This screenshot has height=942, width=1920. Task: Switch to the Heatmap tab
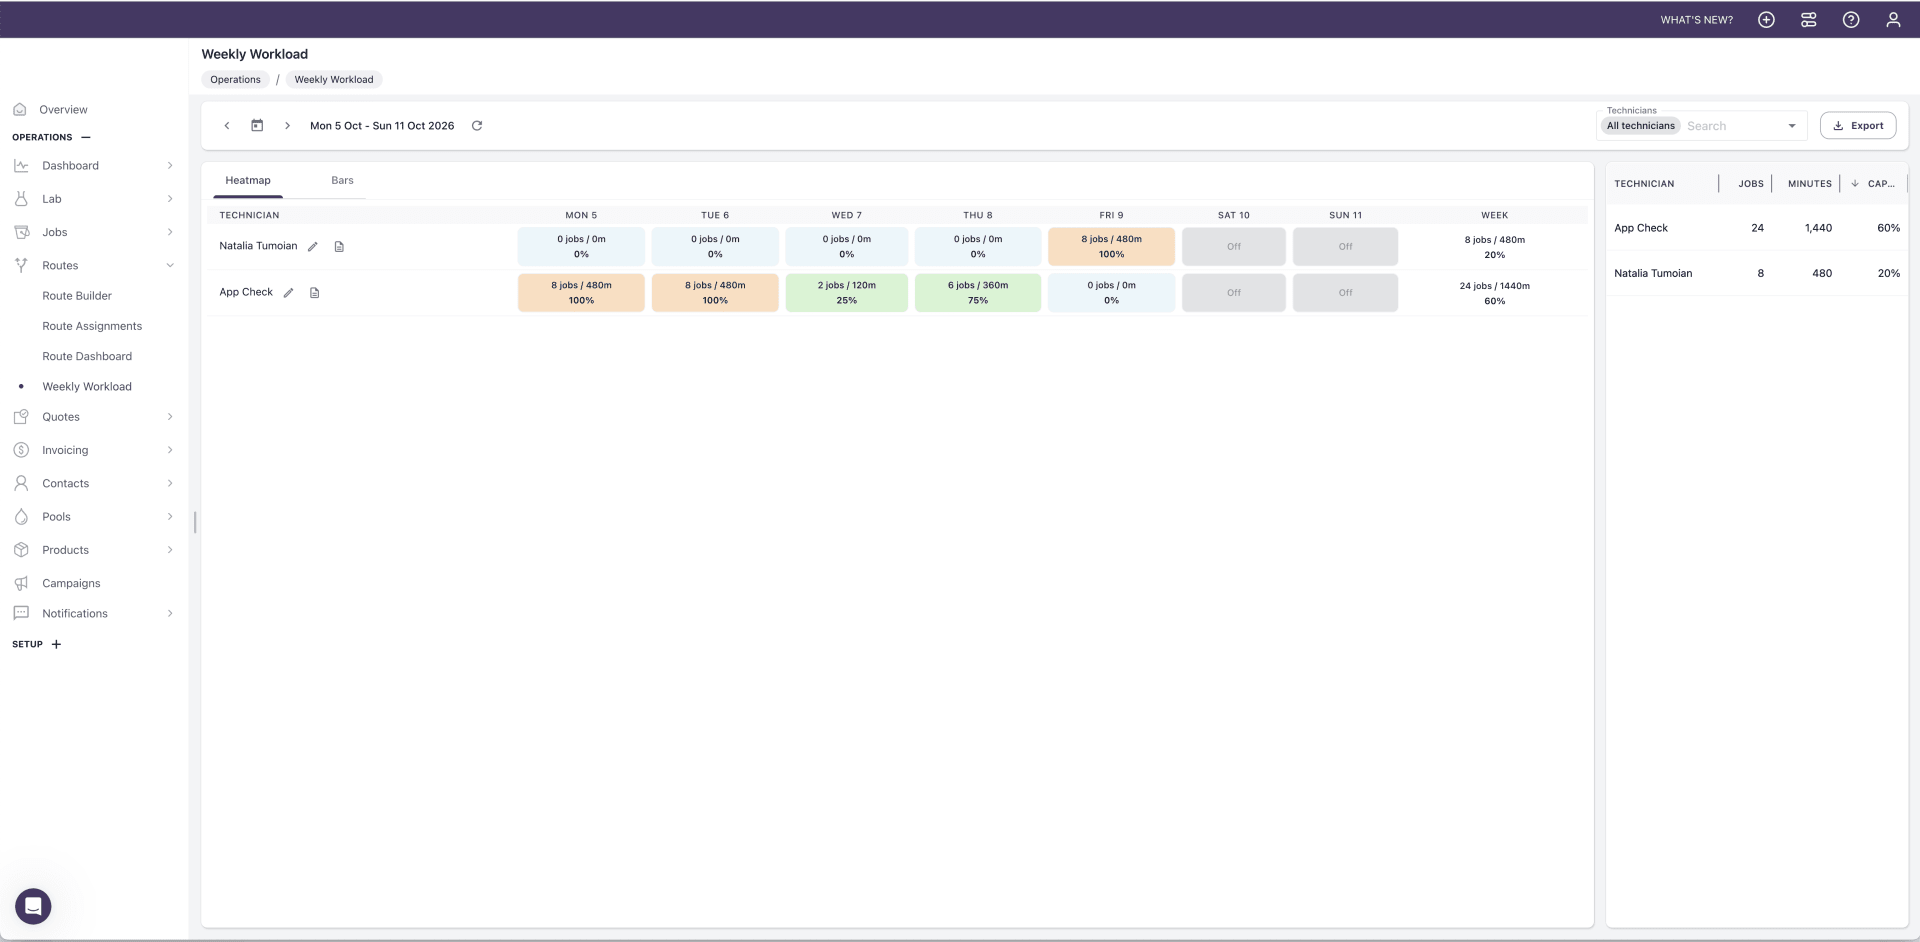coord(248,180)
